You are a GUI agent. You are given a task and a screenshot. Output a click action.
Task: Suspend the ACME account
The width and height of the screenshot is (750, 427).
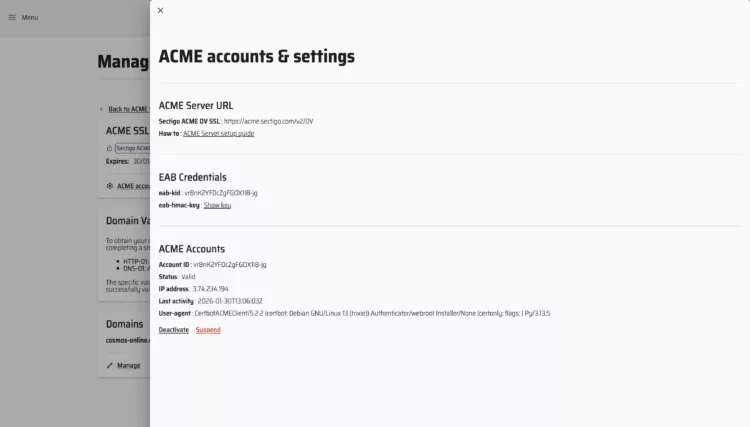(208, 329)
